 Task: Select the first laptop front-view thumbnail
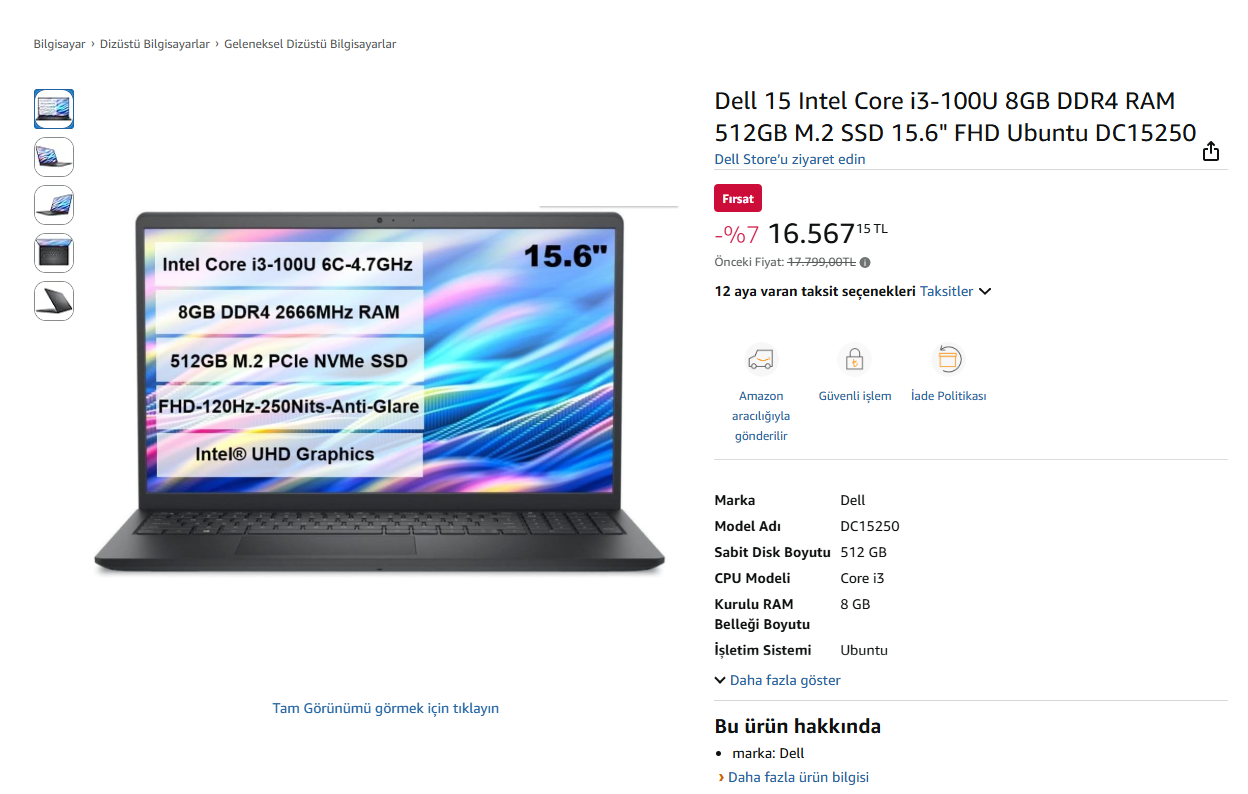[x=54, y=109]
